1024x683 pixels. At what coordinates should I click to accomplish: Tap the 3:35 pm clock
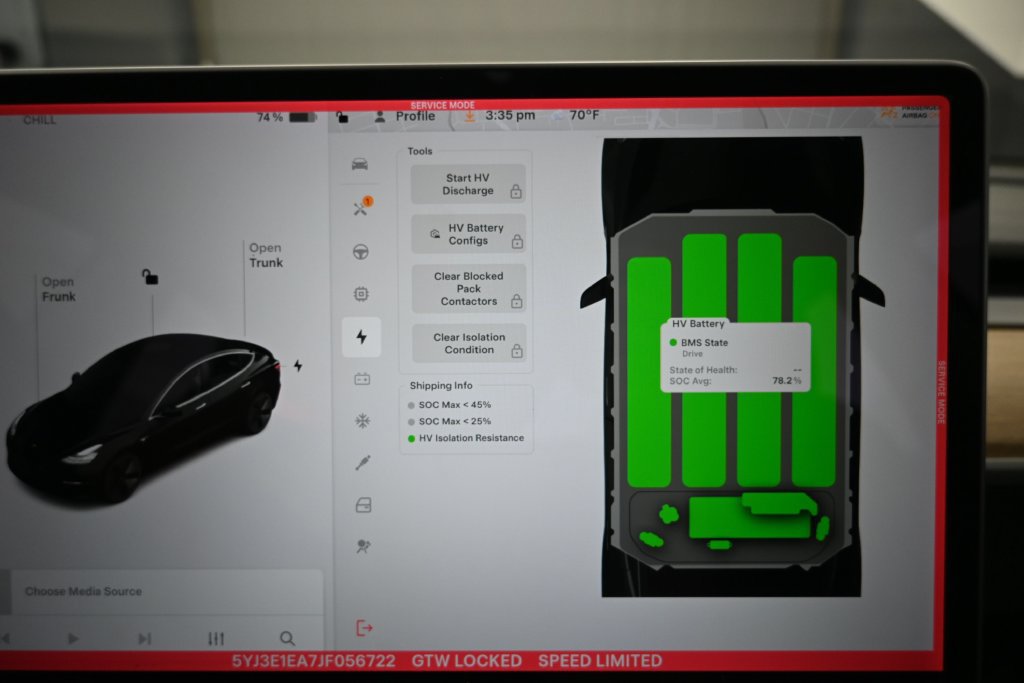tap(510, 116)
